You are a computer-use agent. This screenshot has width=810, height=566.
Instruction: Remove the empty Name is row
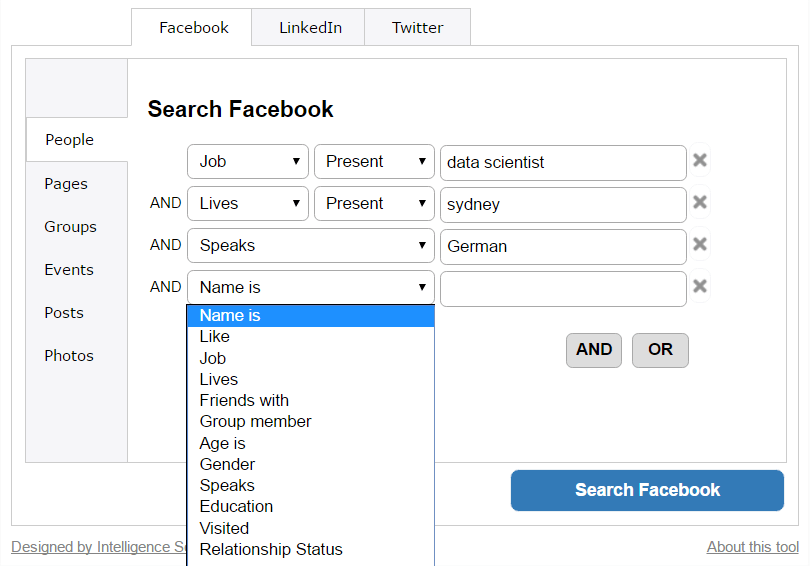tap(699, 286)
